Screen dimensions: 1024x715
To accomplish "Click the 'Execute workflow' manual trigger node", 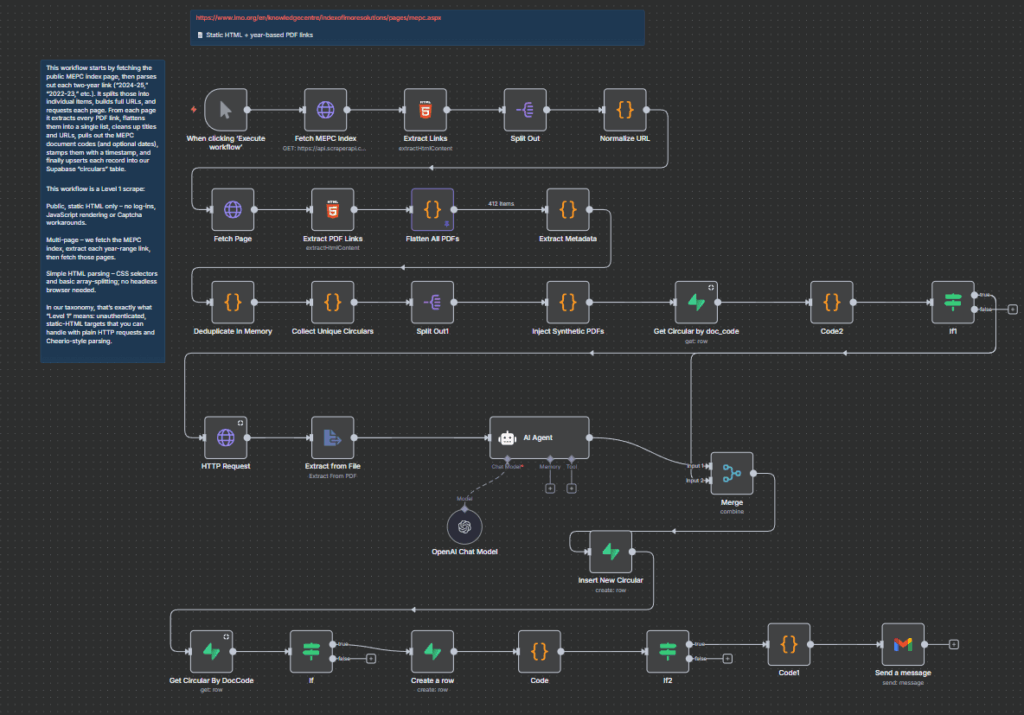I will pos(225,109).
